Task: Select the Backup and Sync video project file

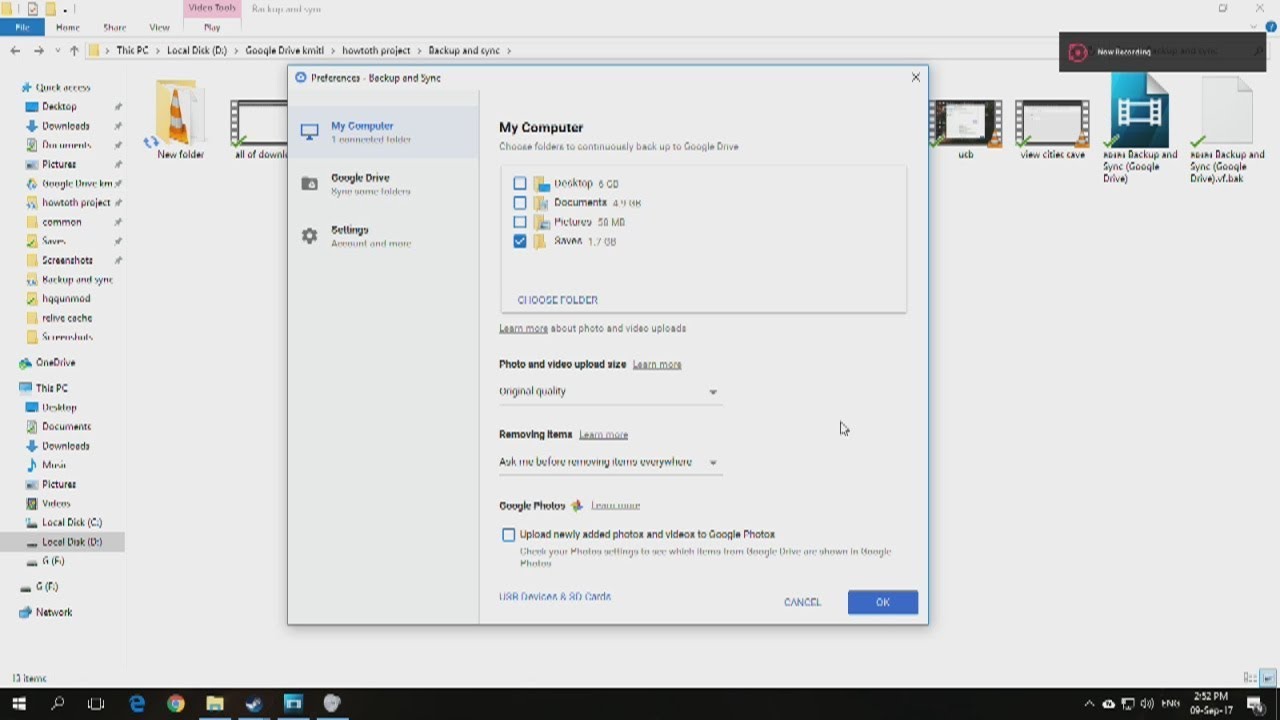Action: point(1140,130)
